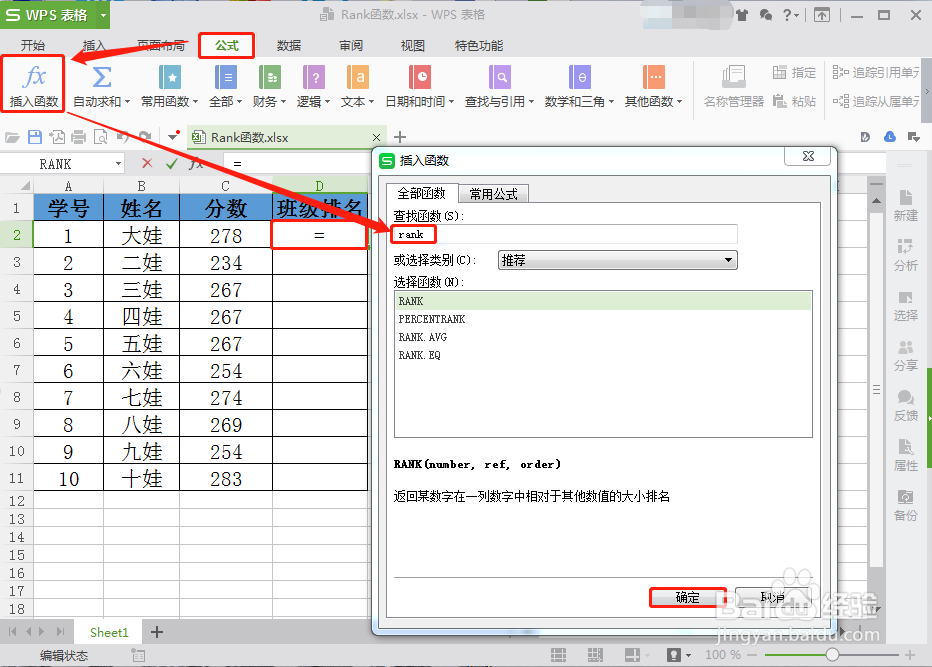Switch to the 特色功能 ribbon tab
The width and height of the screenshot is (932, 667).
pos(478,46)
